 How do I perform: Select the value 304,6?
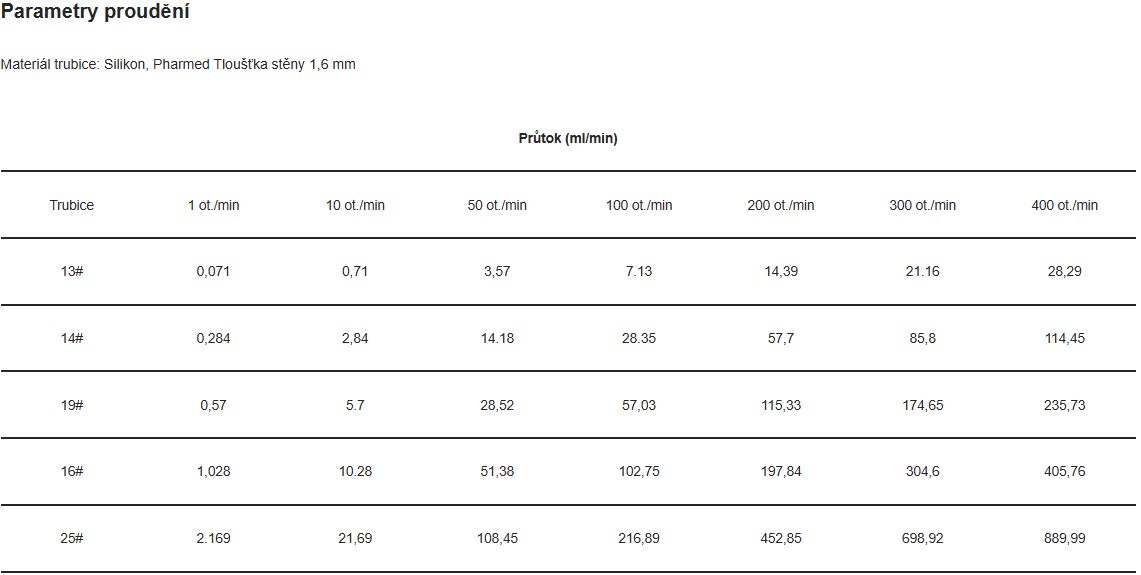[923, 472]
